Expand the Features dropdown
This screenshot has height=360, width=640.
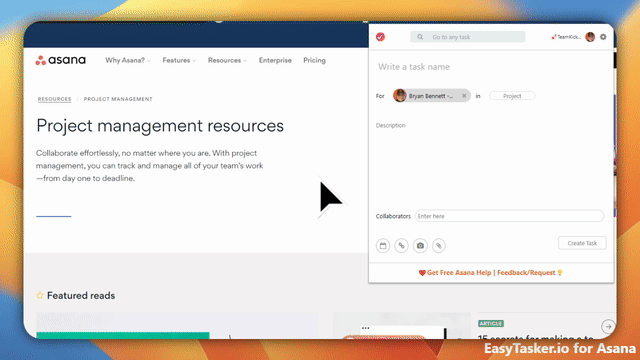point(179,60)
